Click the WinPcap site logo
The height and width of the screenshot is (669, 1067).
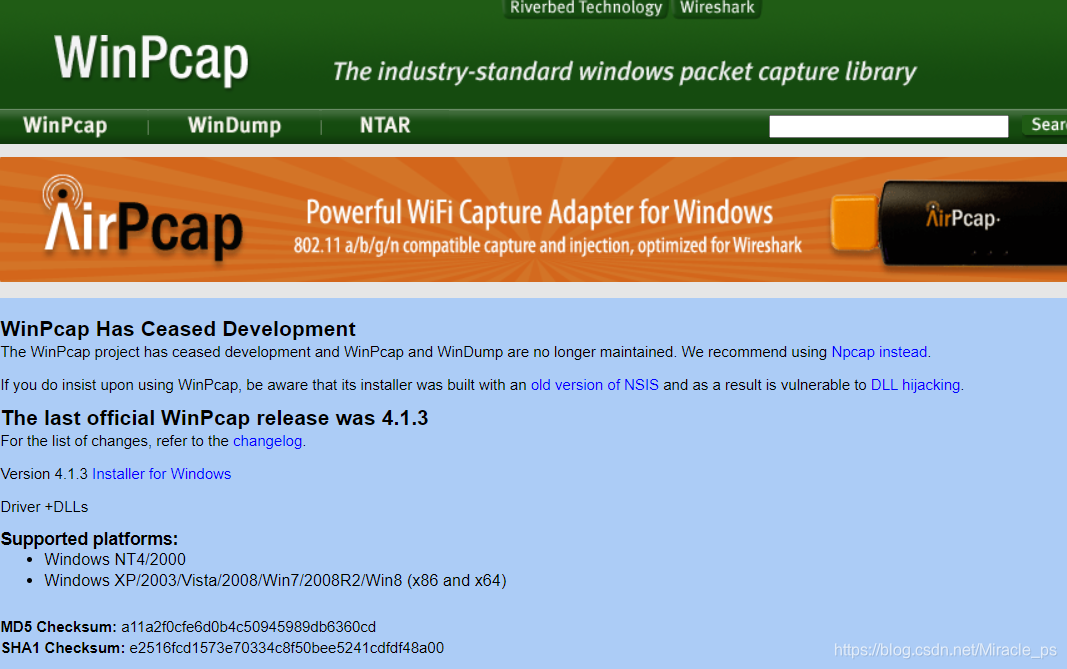[151, 60]
